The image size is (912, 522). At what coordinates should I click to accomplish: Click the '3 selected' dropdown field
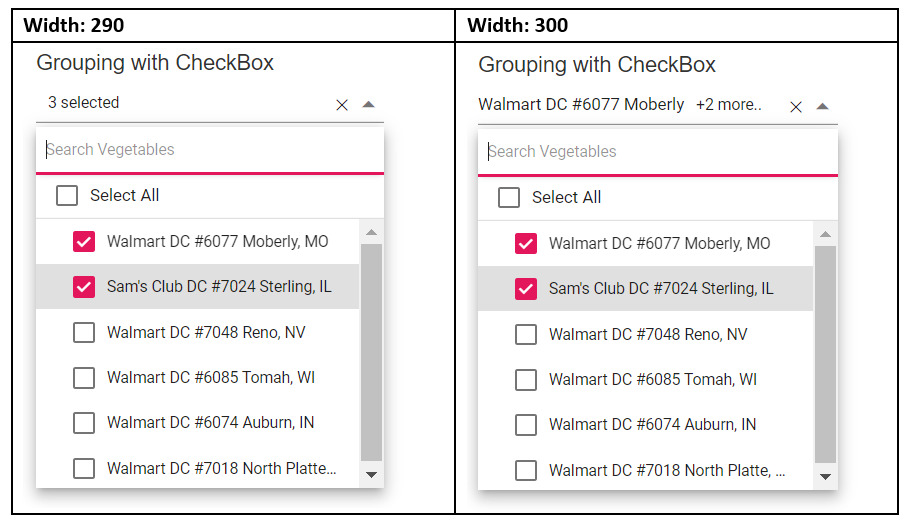180,103
